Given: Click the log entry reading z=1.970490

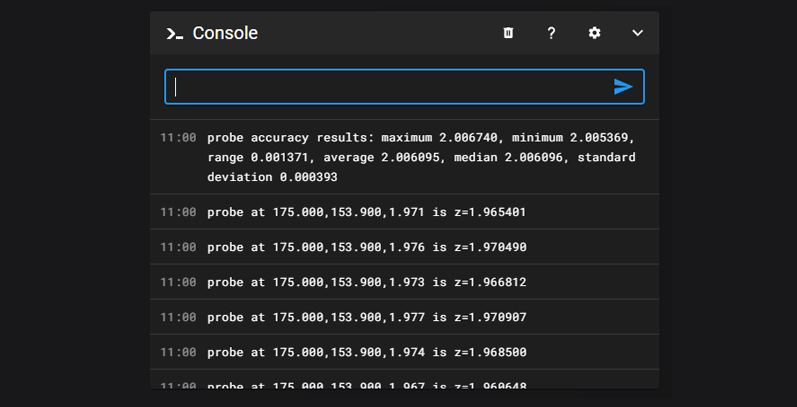Looking at the screenshot, I should click(366, 247).
